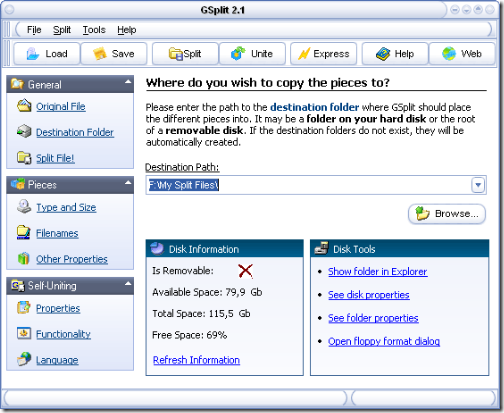Collapse the General sidebar panel
The image size is (504, 413).
[x=128, y=82]
